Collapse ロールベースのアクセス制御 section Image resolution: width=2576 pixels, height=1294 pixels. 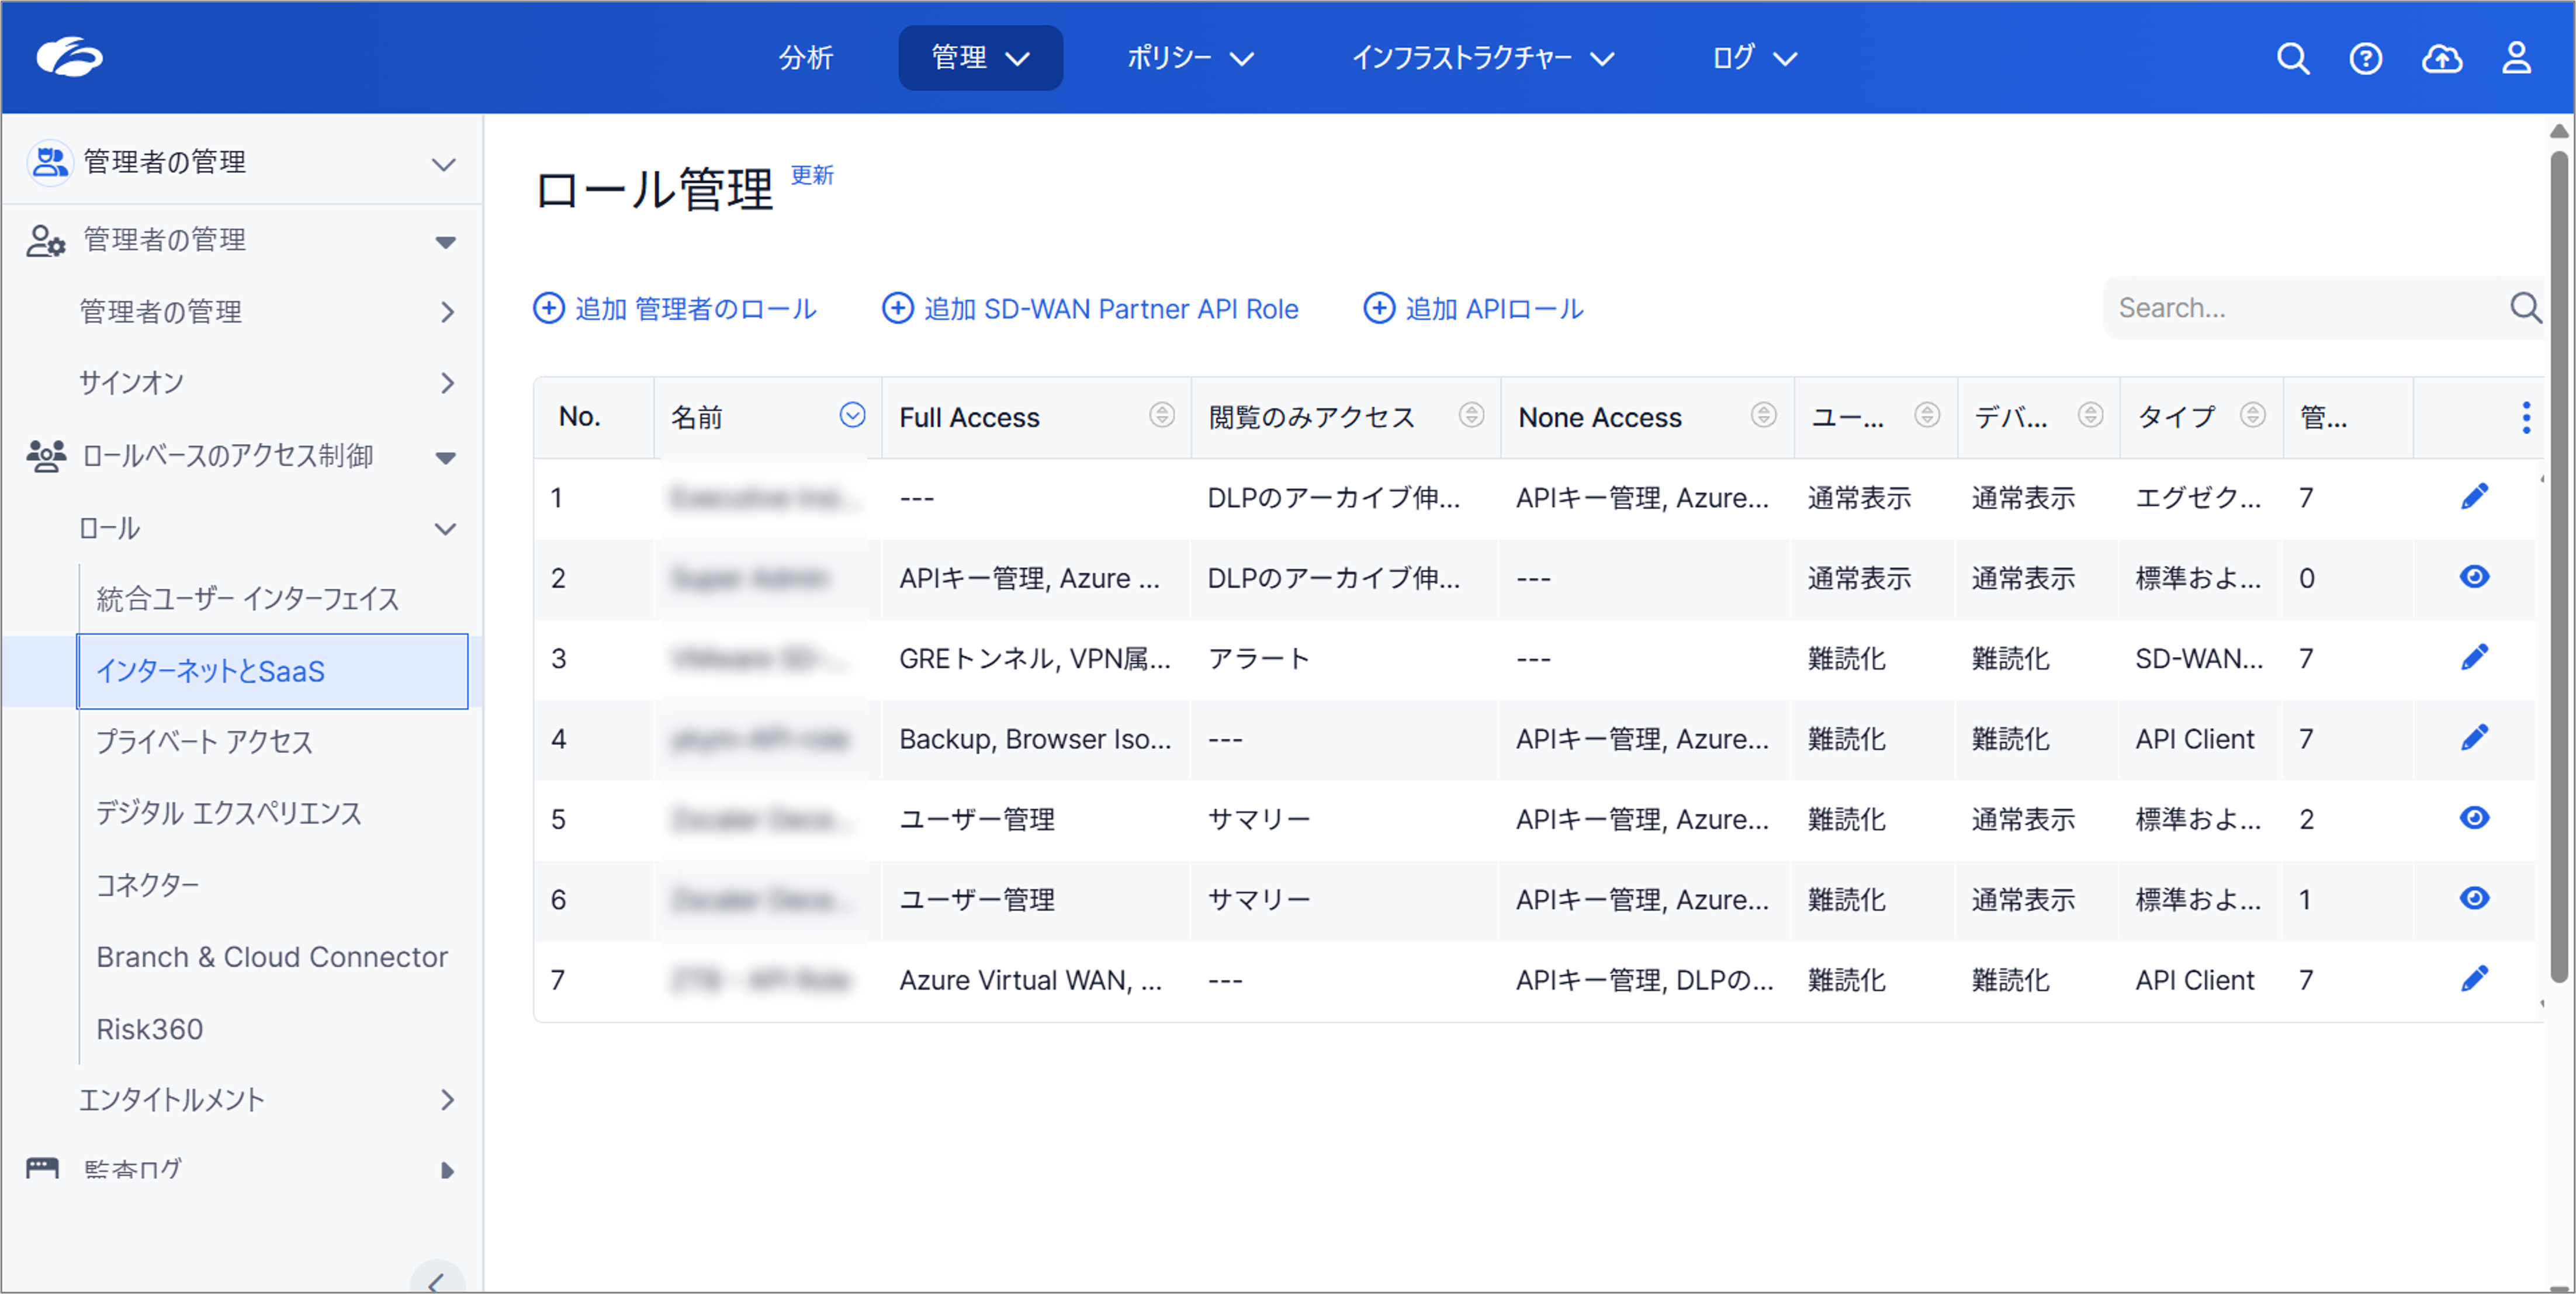point(446,457)
